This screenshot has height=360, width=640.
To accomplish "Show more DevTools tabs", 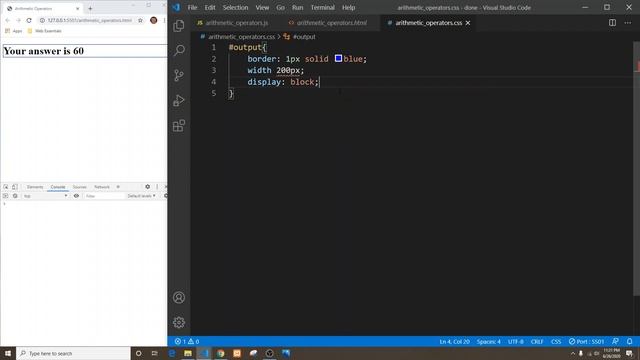I will point(118,187).
